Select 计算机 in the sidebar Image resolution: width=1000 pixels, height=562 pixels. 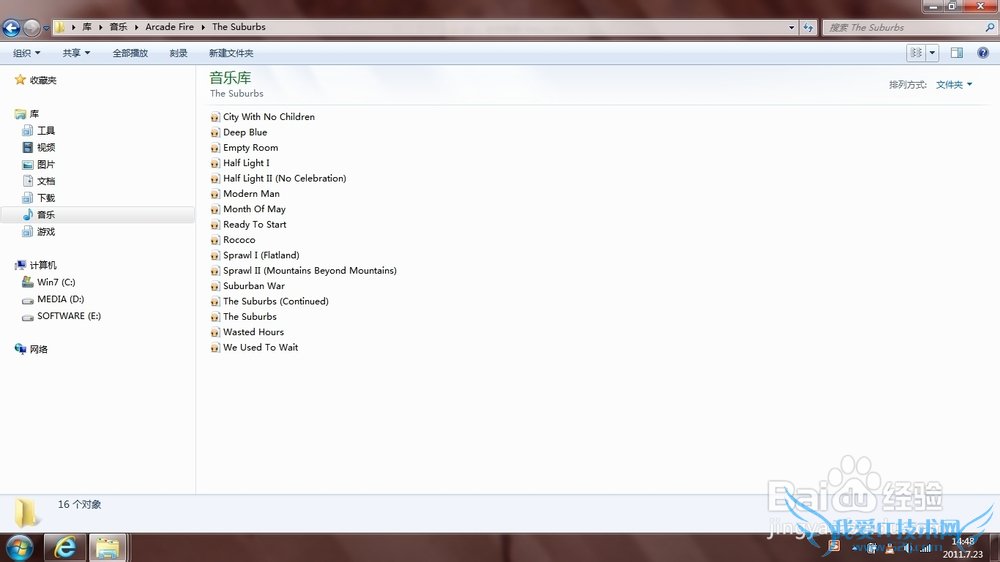click(x=36, y=265)
